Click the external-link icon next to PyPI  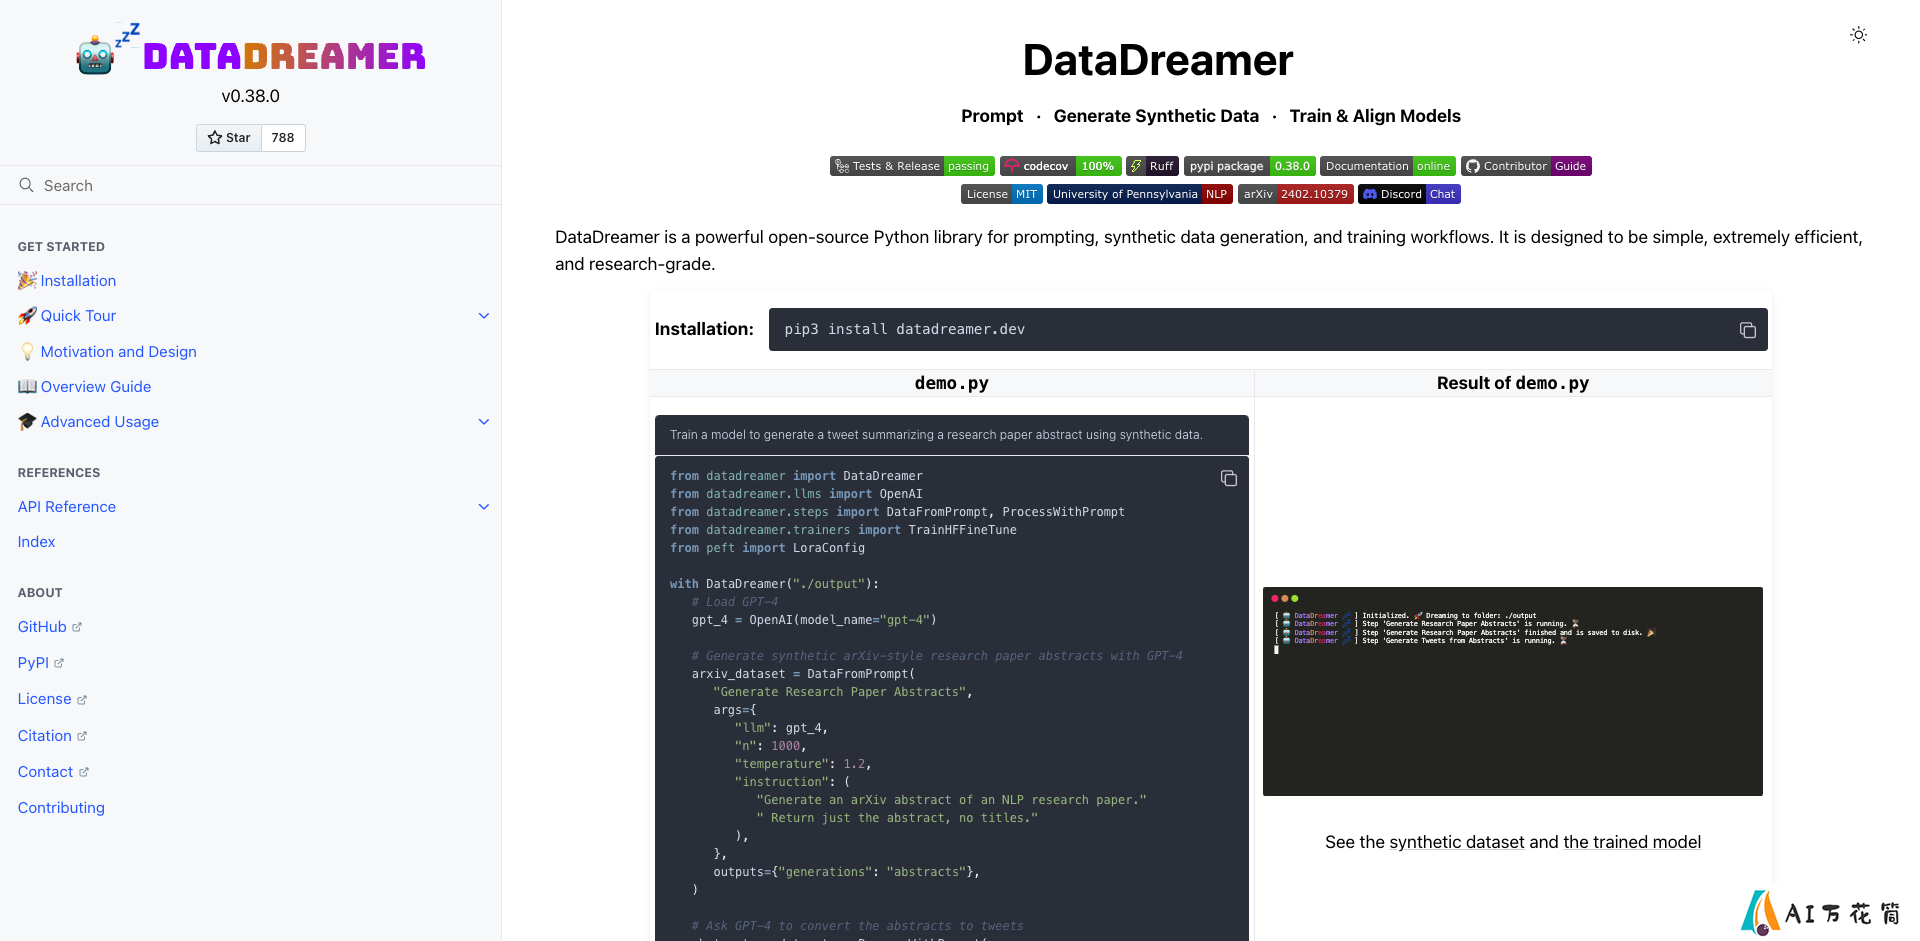tap(59, 663)
